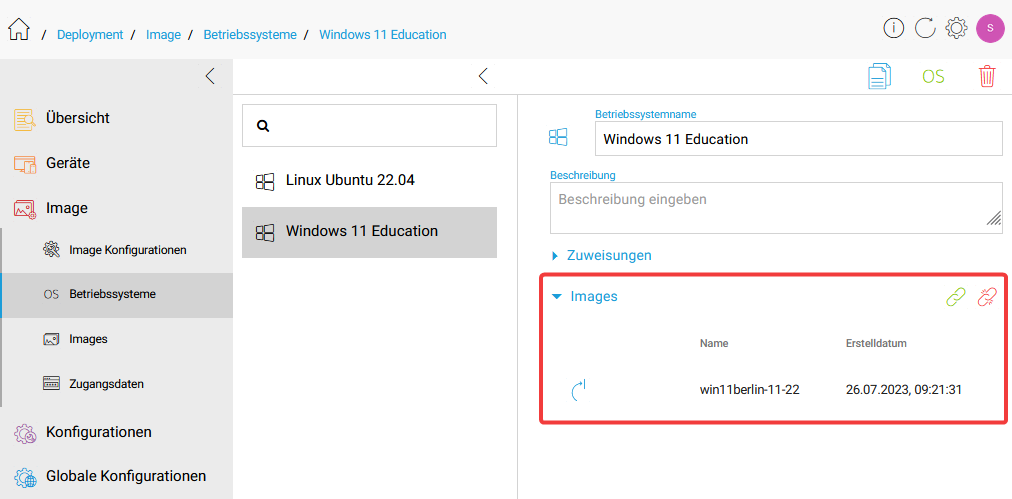Viewport: 1012px width, 499px height.
Task: Click the Betriebssysteme breadcrumb link
Action: click(250, 35)
